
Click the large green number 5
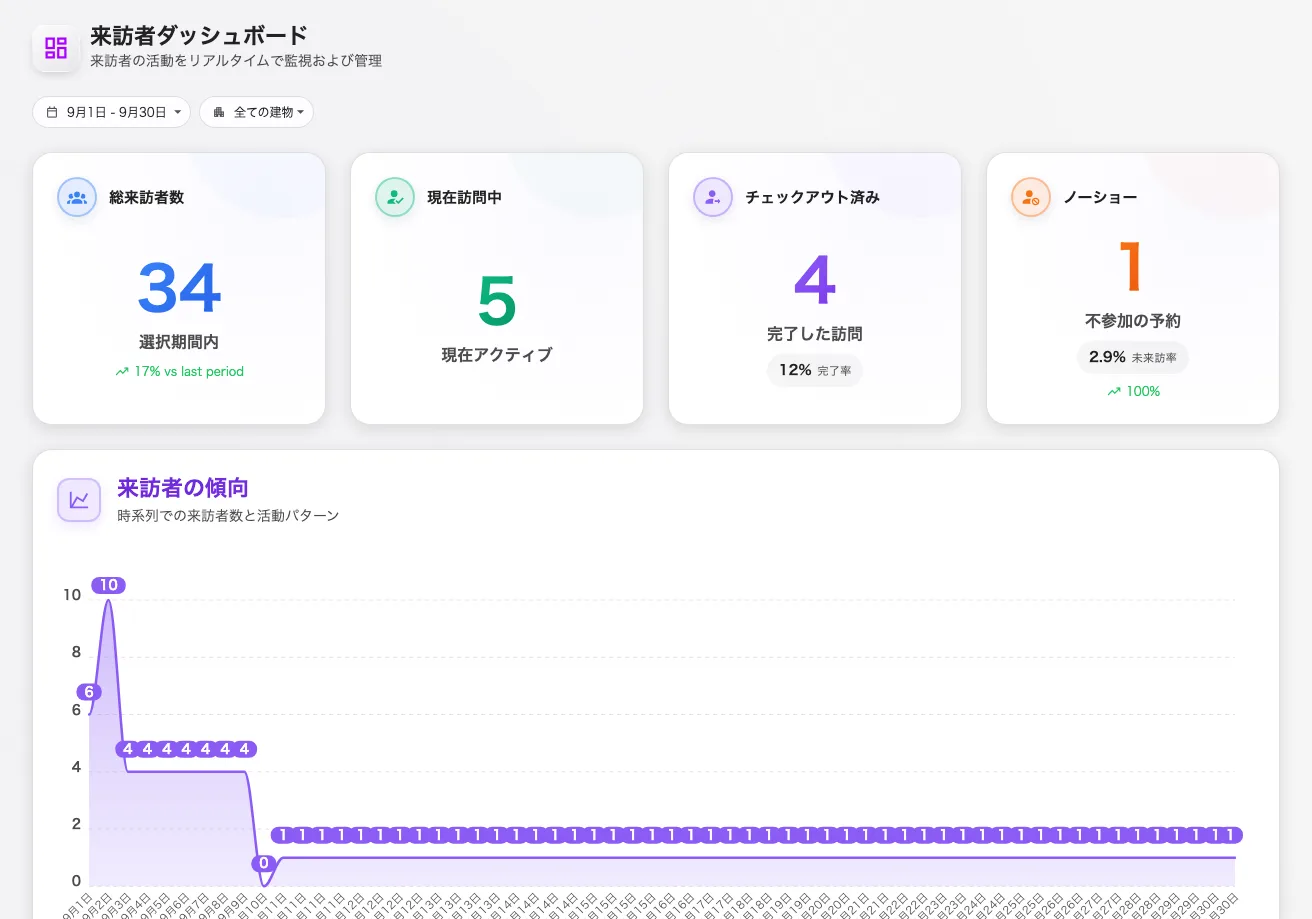(x=497, y=301)
